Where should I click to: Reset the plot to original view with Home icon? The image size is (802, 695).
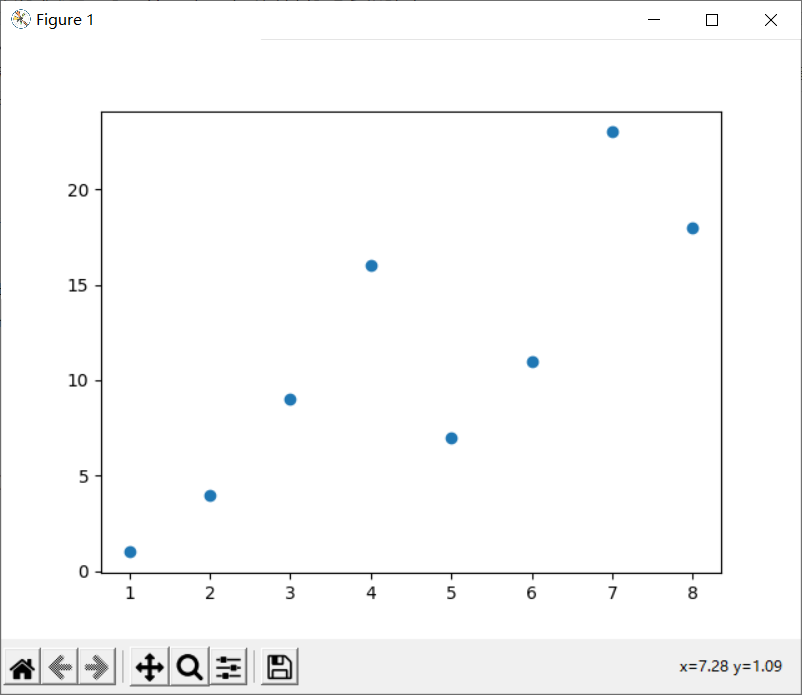23,667
